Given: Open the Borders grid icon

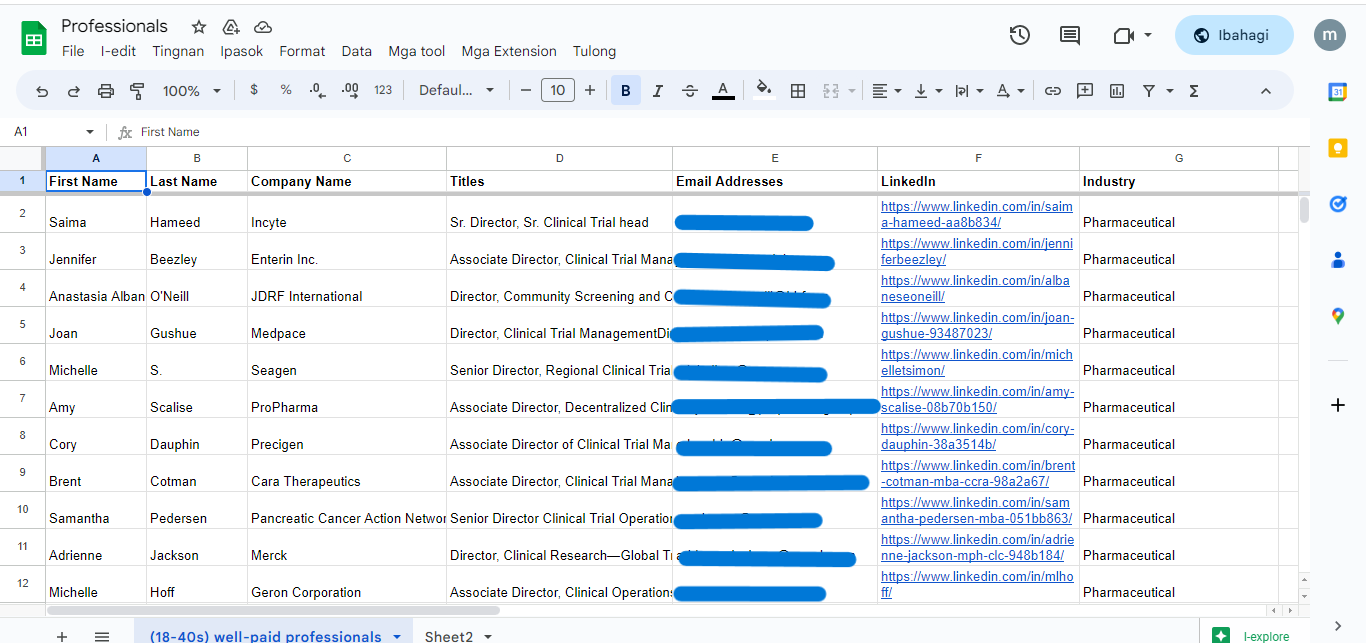Looking at the screenshot, I should coord(797,91).
